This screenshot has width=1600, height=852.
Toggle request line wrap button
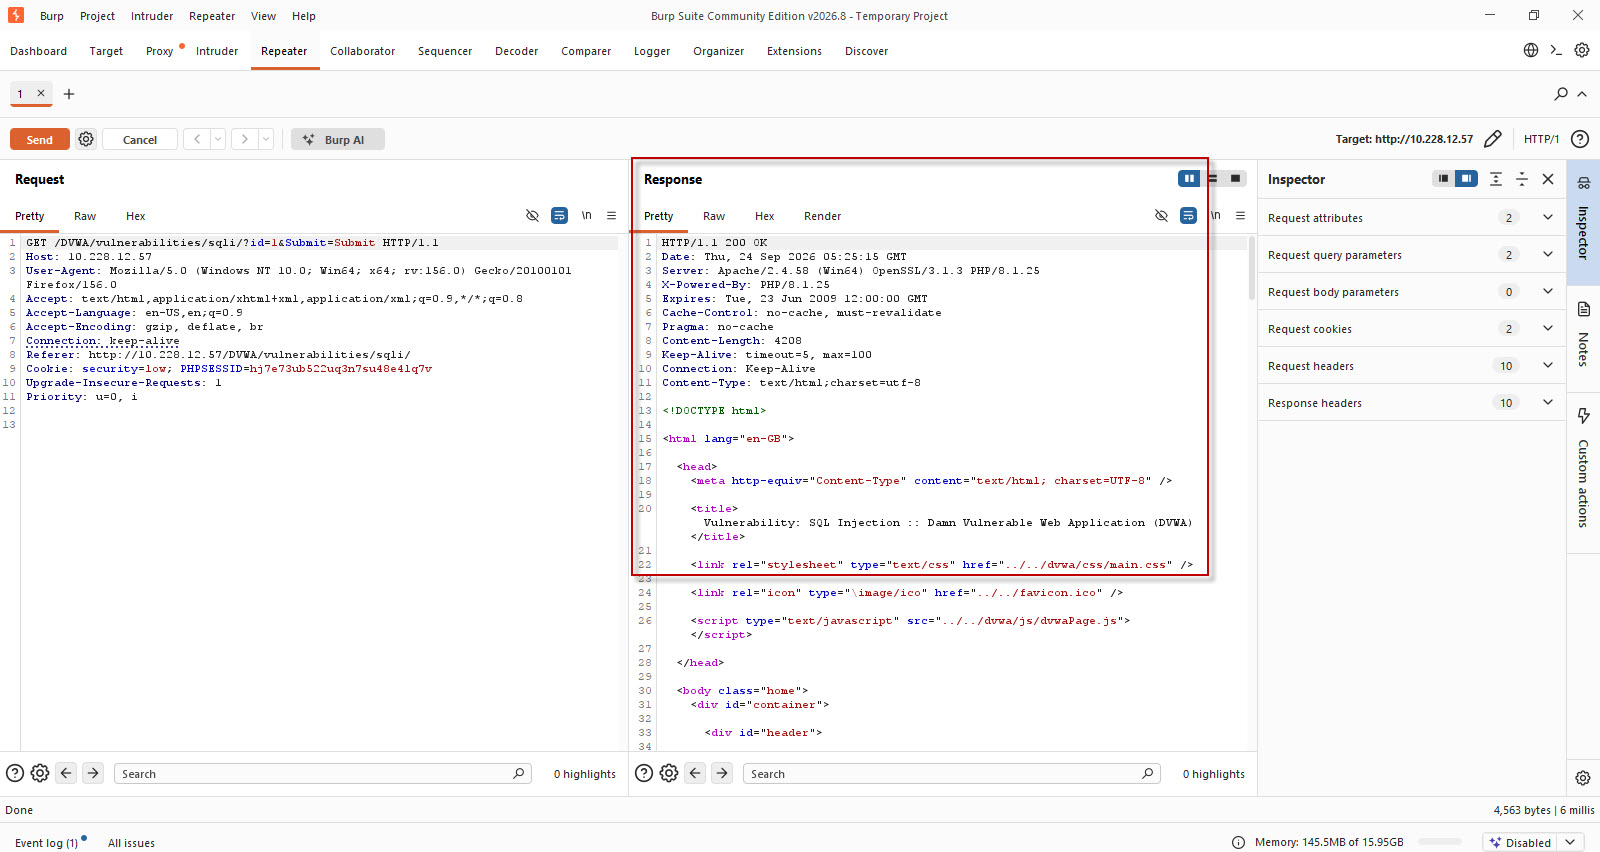559,215
